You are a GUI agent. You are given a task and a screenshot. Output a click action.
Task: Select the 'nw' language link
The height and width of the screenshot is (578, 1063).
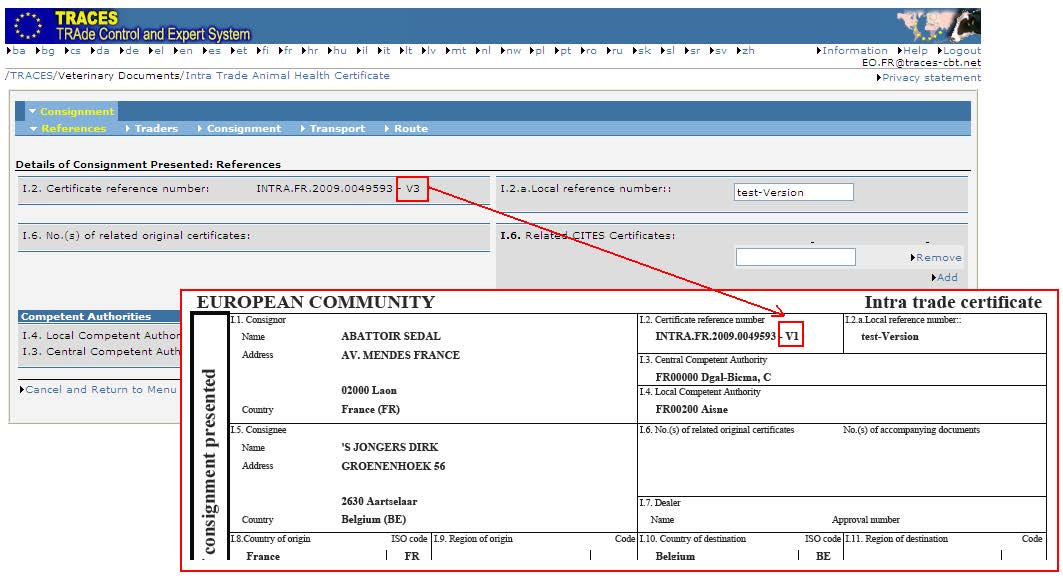pos(510,51)
